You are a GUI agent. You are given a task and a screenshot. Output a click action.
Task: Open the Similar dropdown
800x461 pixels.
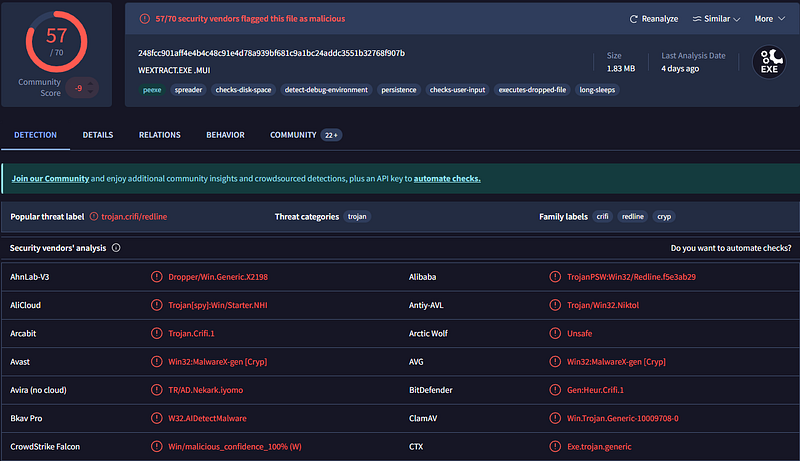coord(716,19)
